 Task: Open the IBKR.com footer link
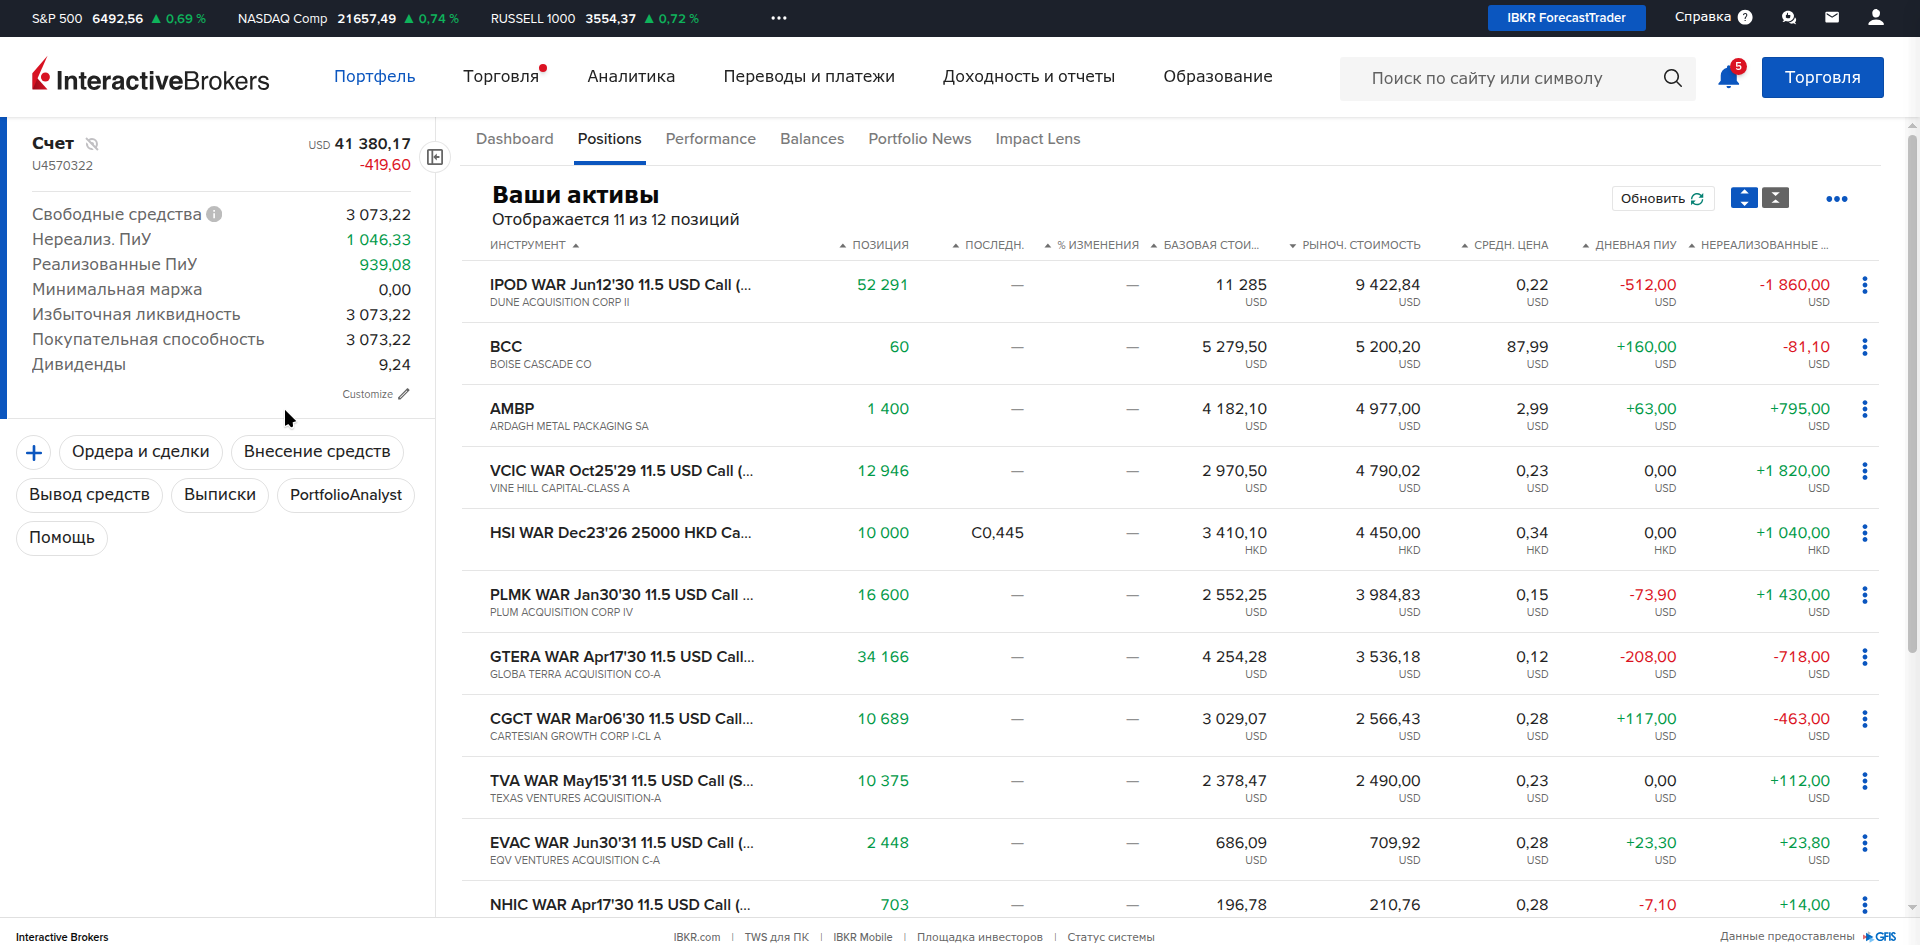697,937
